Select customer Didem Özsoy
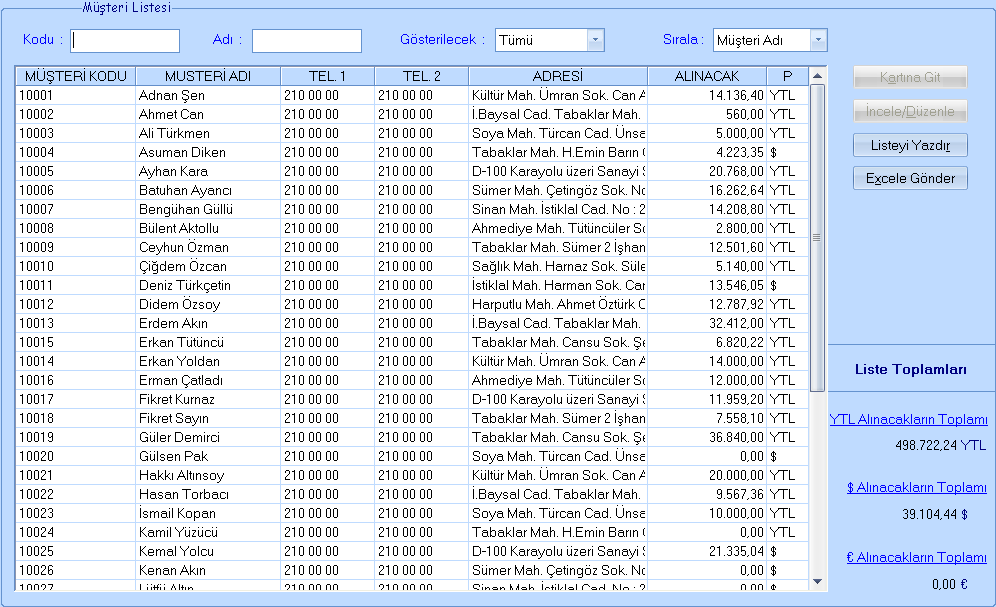This screenshot has width=996, height=607. tap(179, 304)
